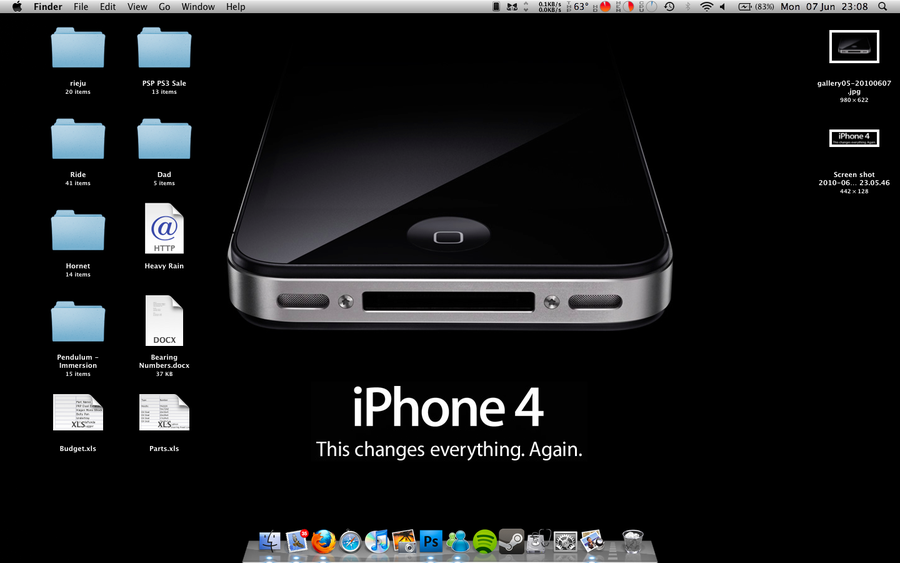Click the leftmost dark menu bar icon

[496, 7]
